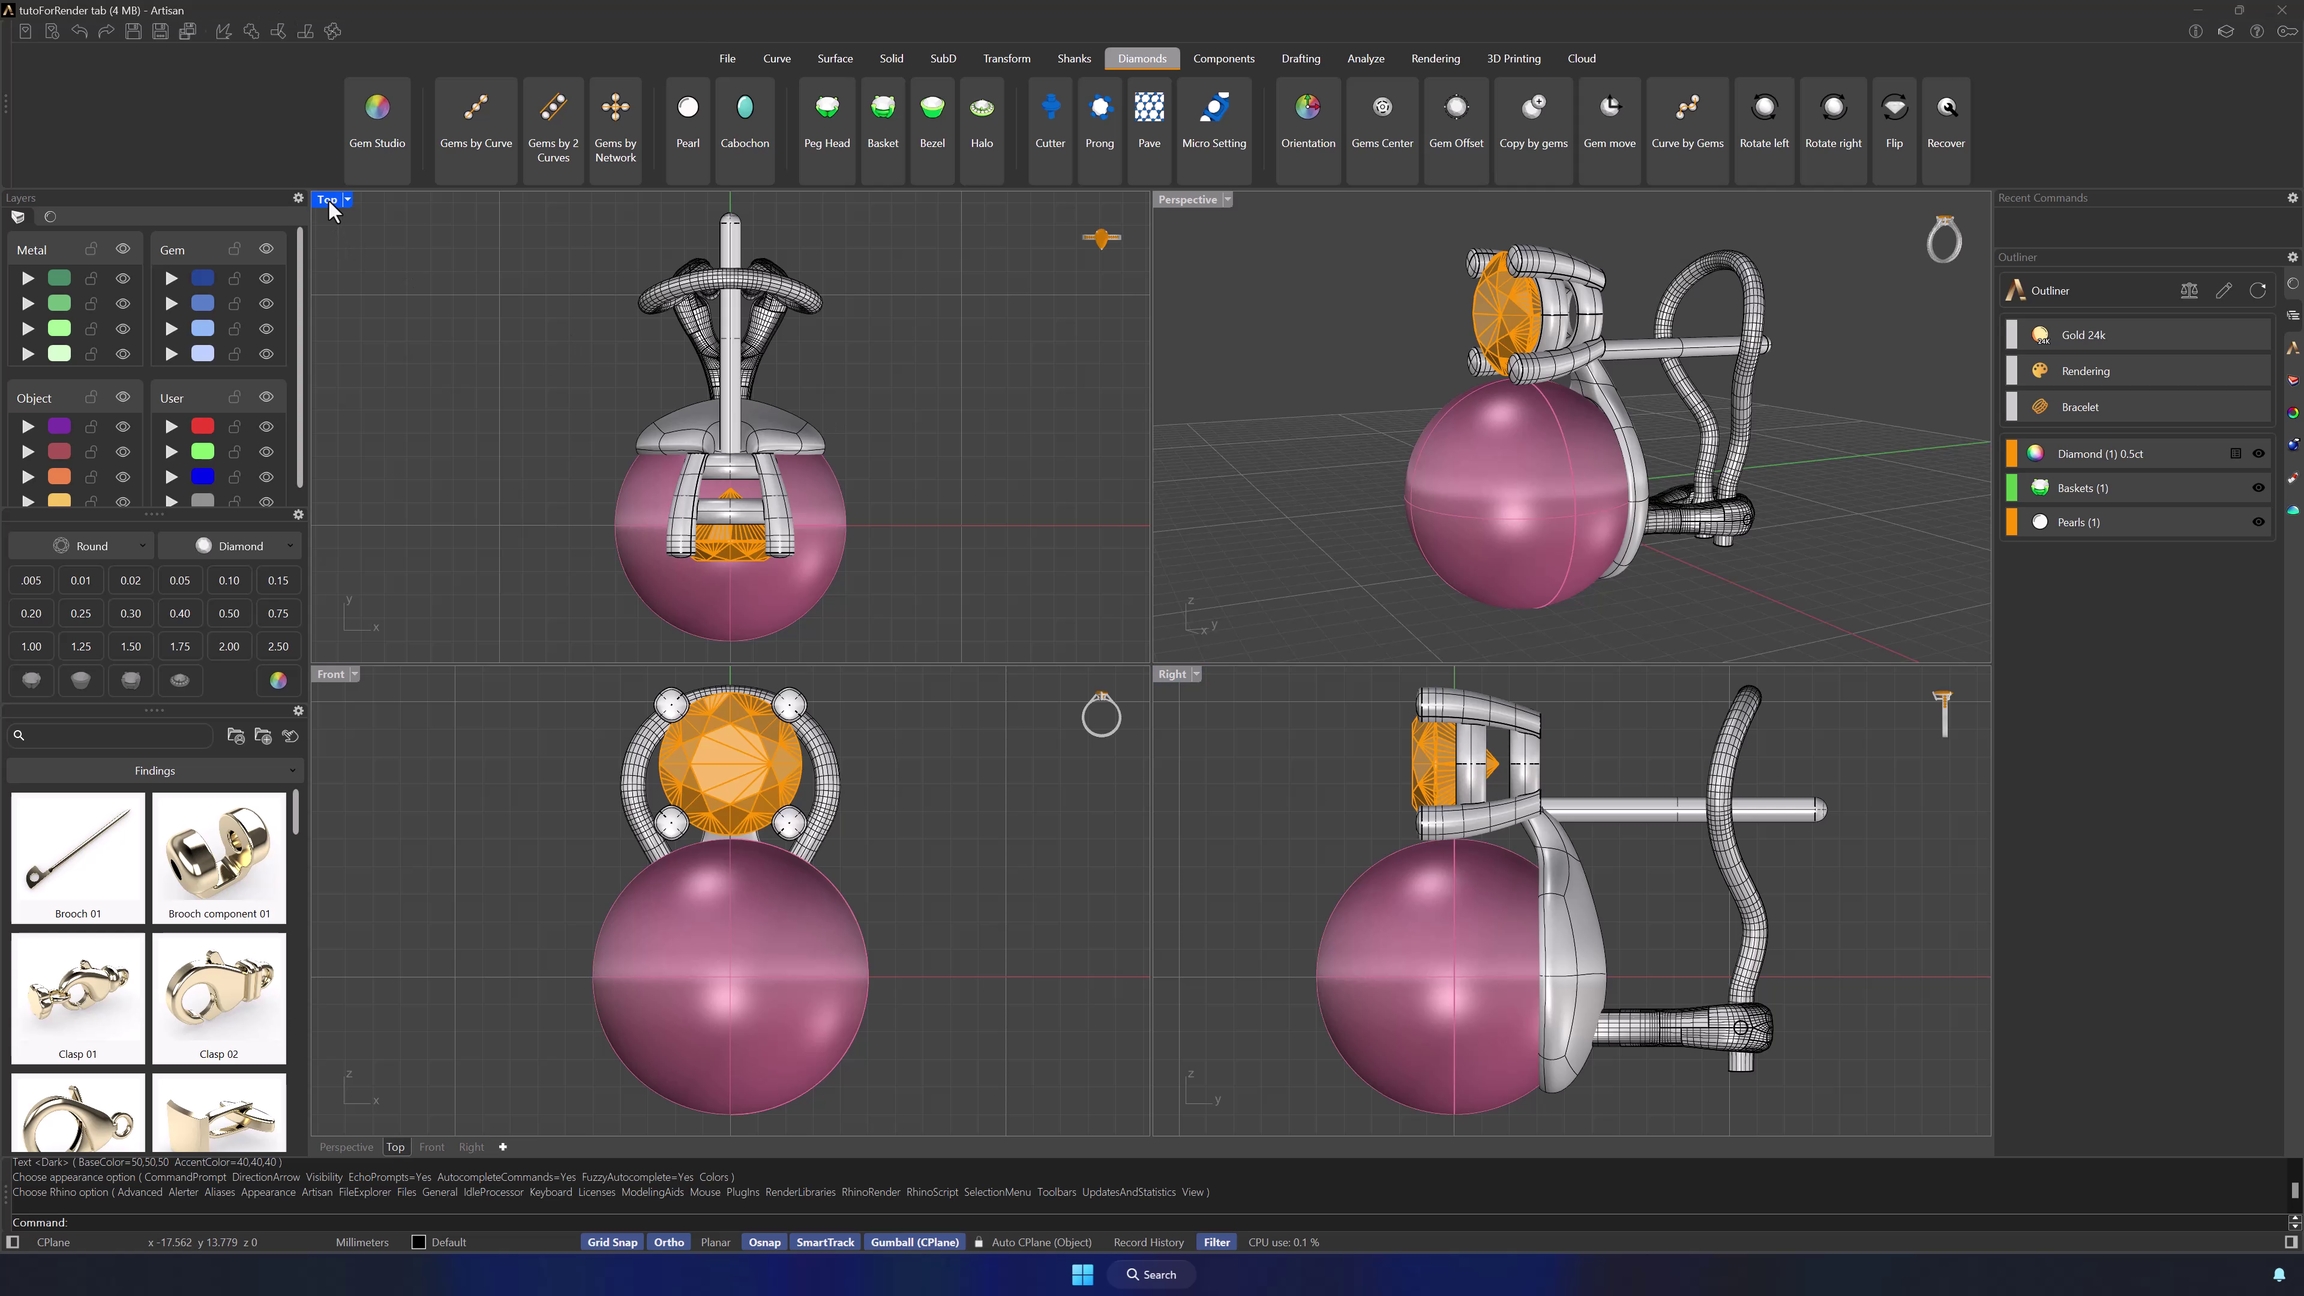Switch to the Rendering menu tab

[1435, 59]
